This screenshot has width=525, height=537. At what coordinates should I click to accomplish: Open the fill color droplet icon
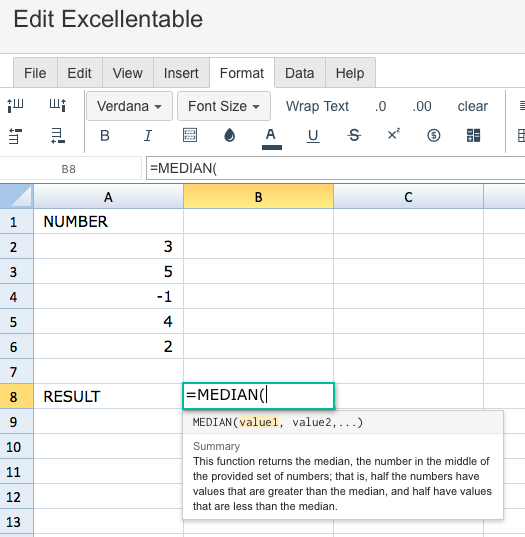click(229, 135)
